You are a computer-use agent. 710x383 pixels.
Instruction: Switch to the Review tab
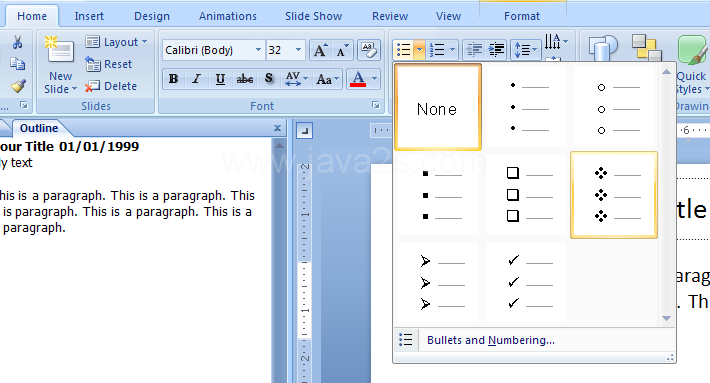[390, 16]
